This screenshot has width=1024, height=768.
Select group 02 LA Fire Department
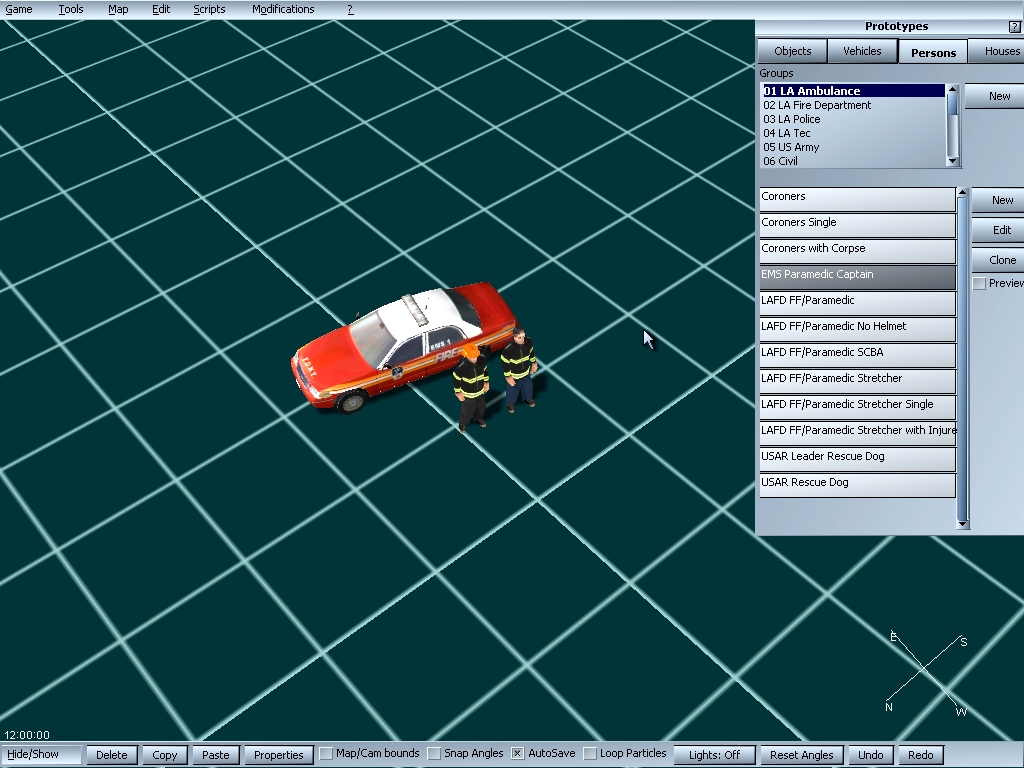853,105
